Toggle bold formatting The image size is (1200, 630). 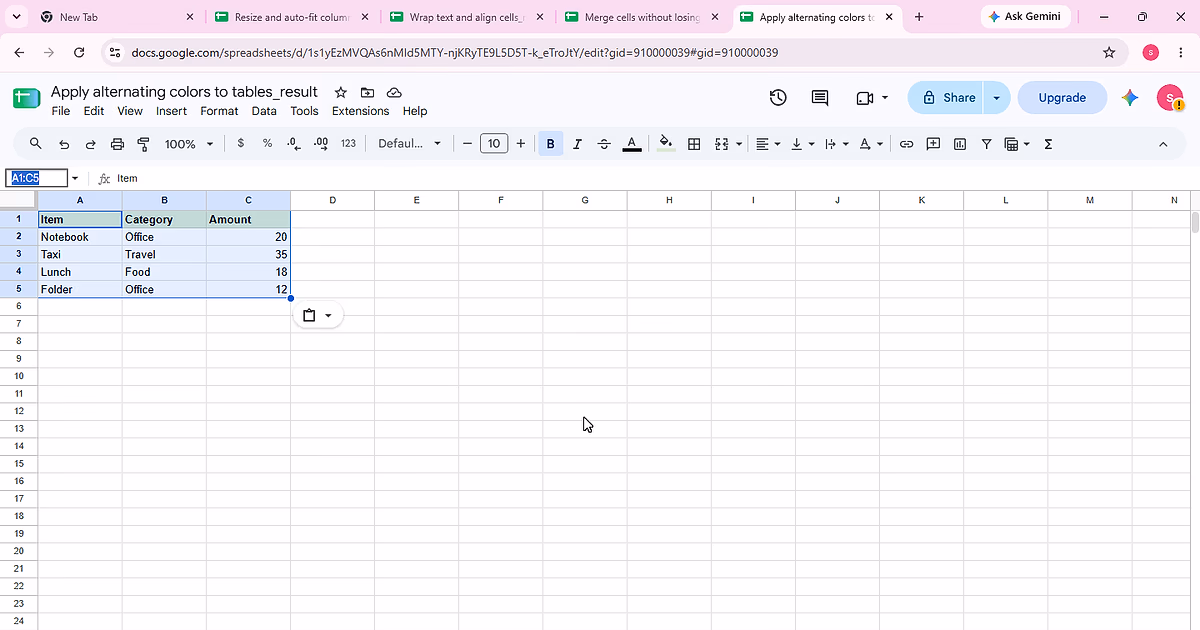pos(550,144)
